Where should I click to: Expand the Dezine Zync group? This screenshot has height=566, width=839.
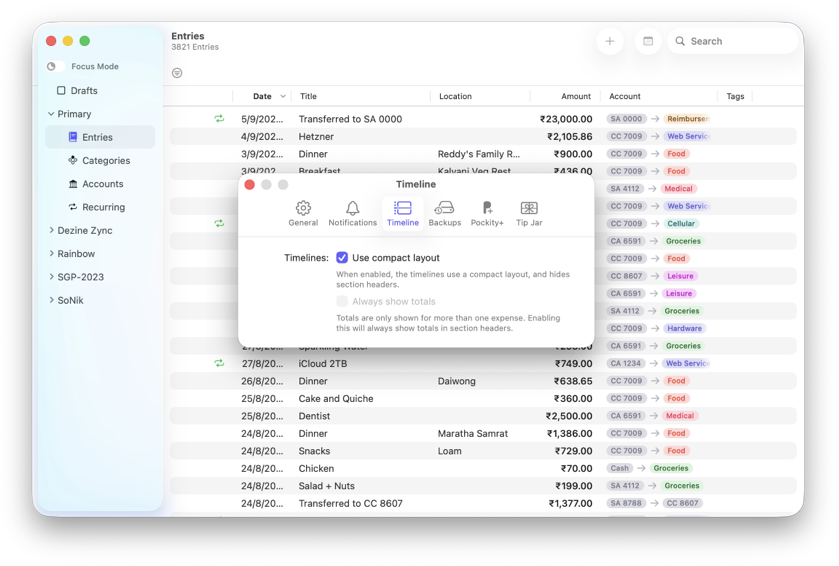tap(51, 230)
